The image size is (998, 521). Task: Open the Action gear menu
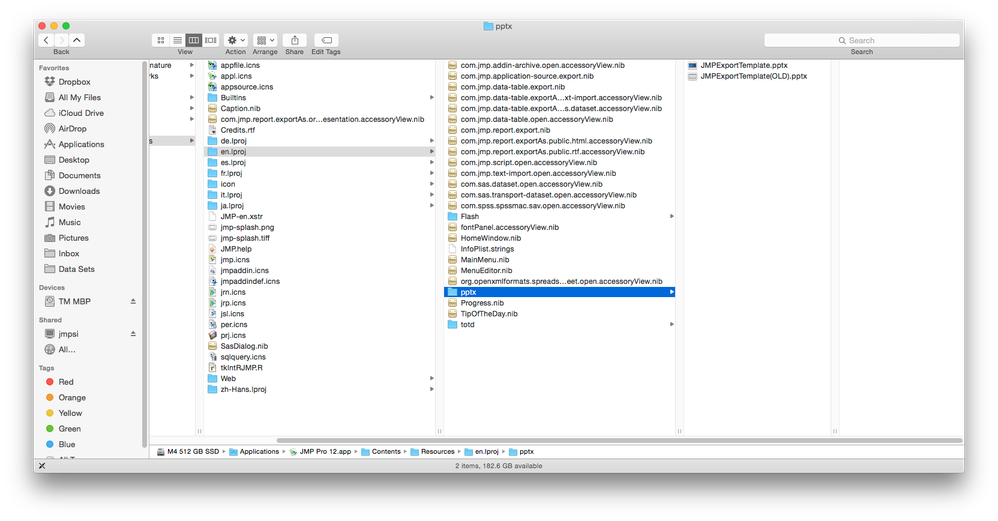(x=235, y=40)
